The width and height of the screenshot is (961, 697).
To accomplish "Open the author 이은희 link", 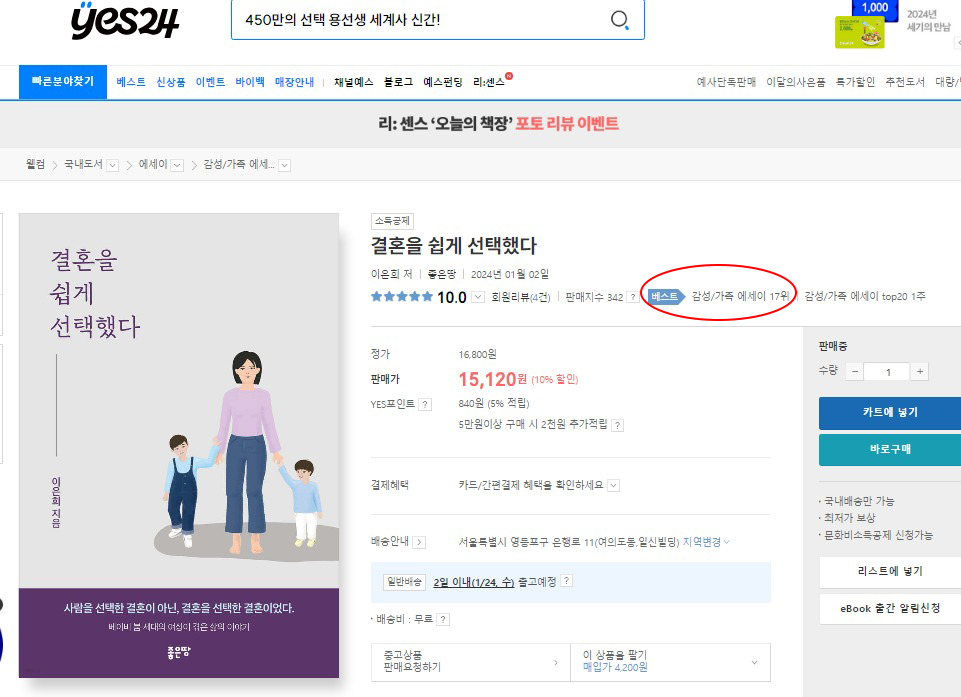I will pyautogui.click(x=385, y=274).
